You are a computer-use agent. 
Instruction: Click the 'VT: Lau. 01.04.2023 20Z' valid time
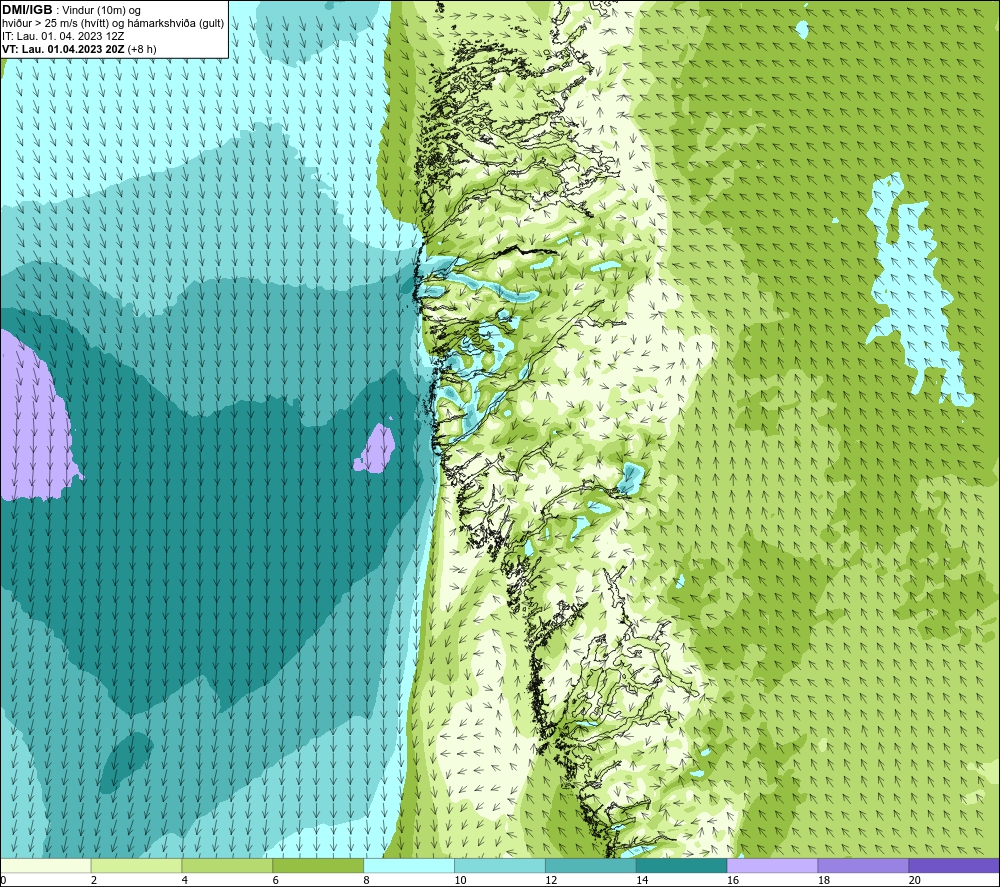[64, 49]
